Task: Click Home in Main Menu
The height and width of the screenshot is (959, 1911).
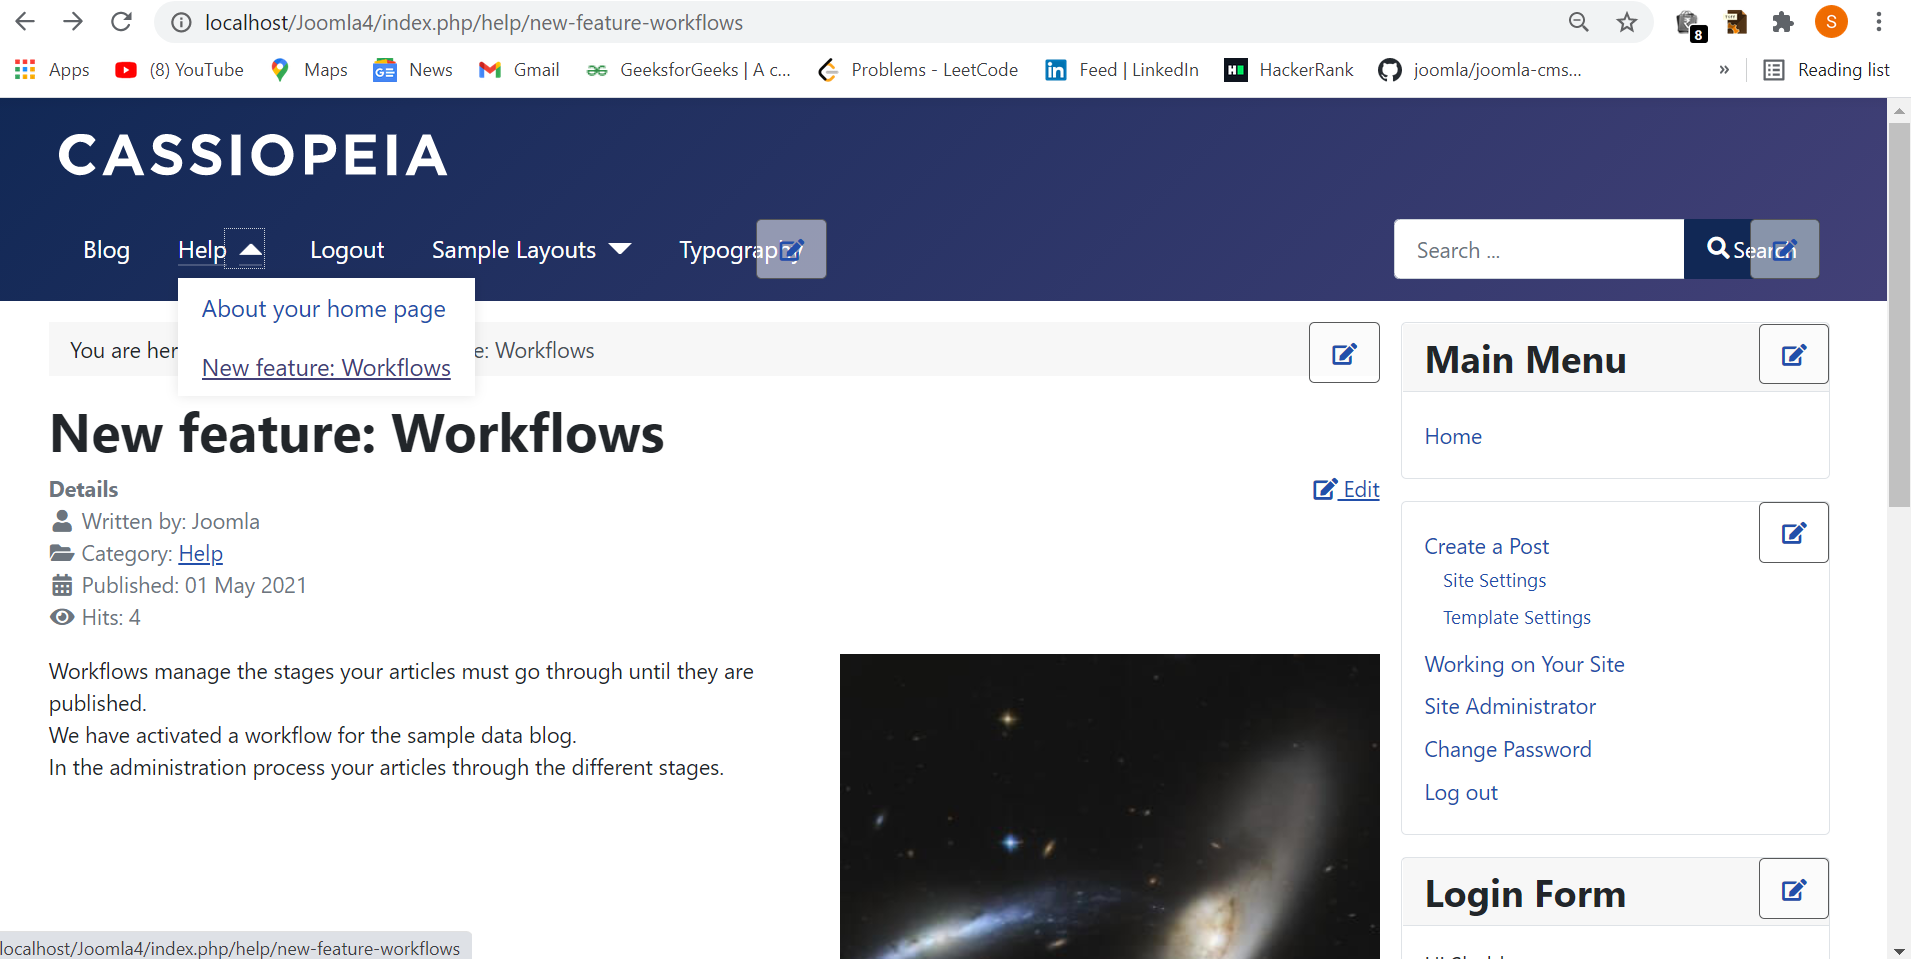Action: click(x=1453, y=437)
